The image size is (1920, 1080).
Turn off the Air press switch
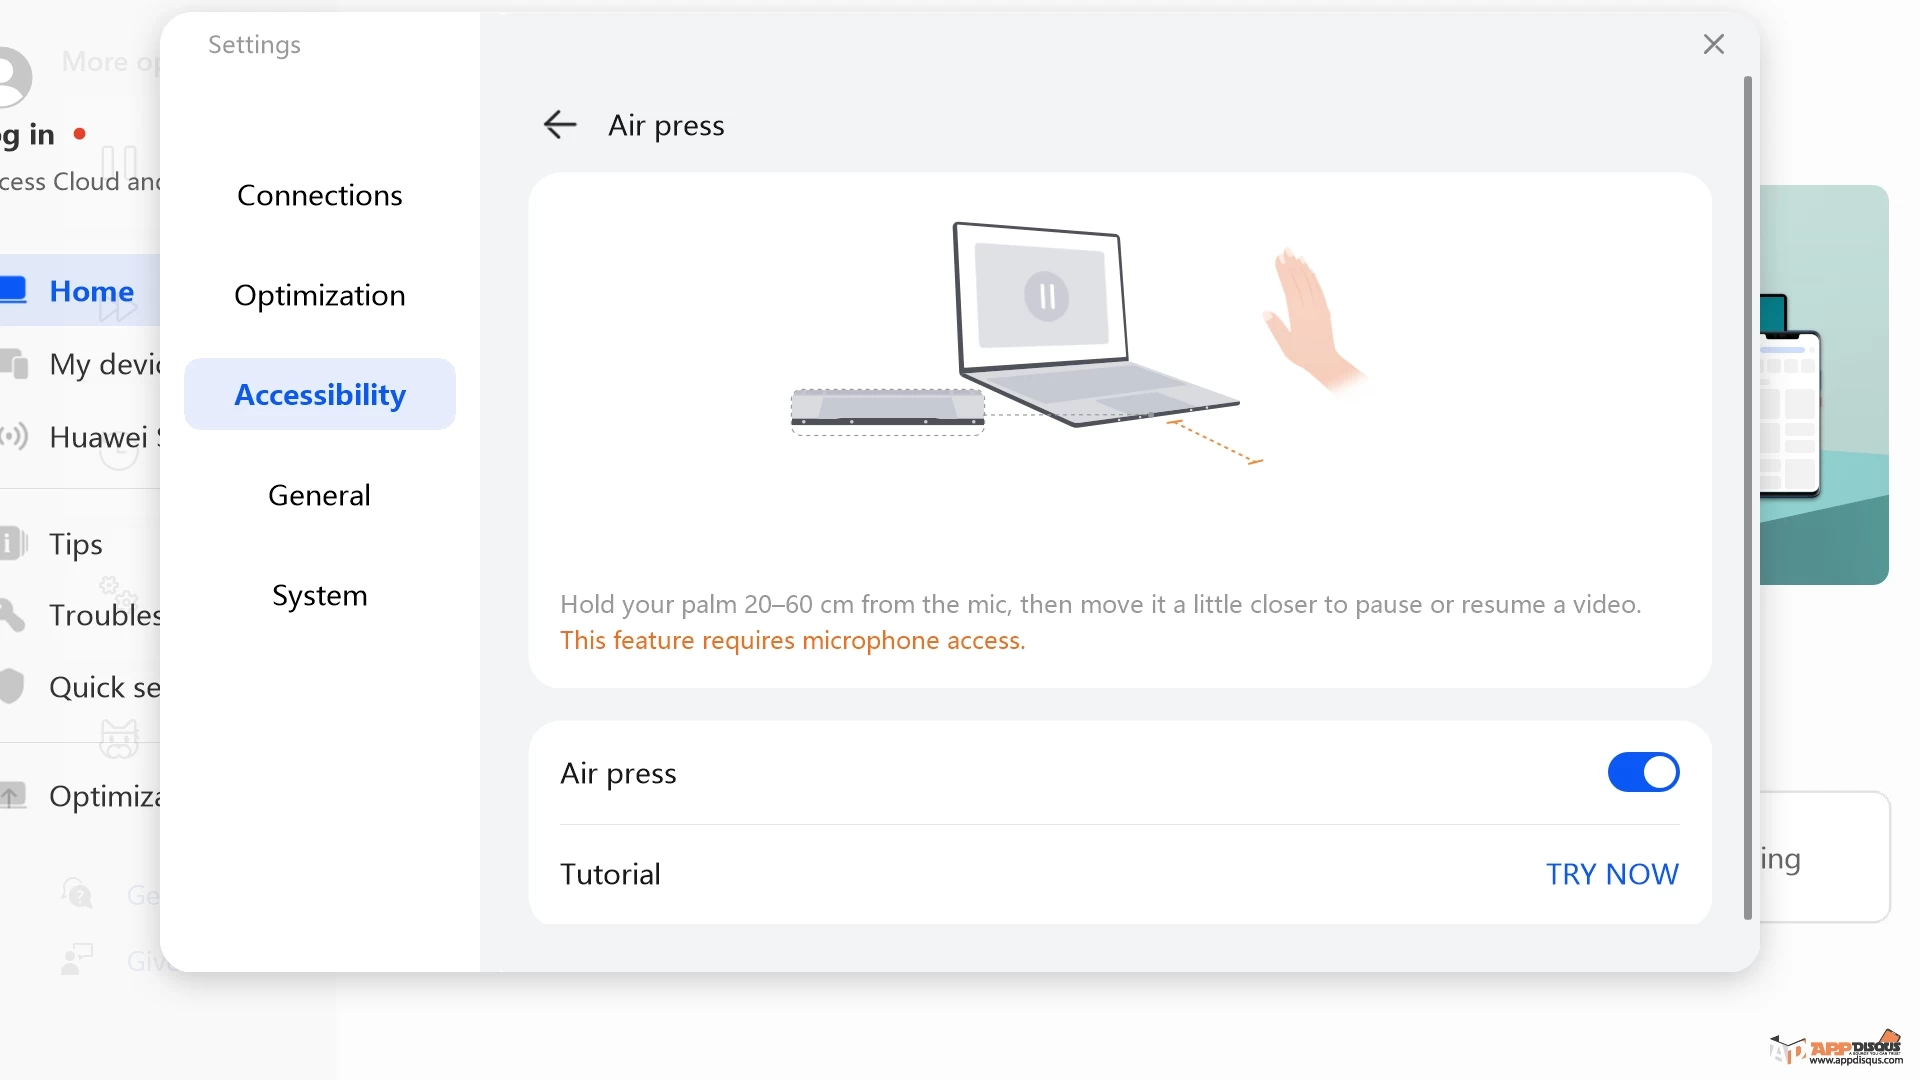click(1643, 773)
